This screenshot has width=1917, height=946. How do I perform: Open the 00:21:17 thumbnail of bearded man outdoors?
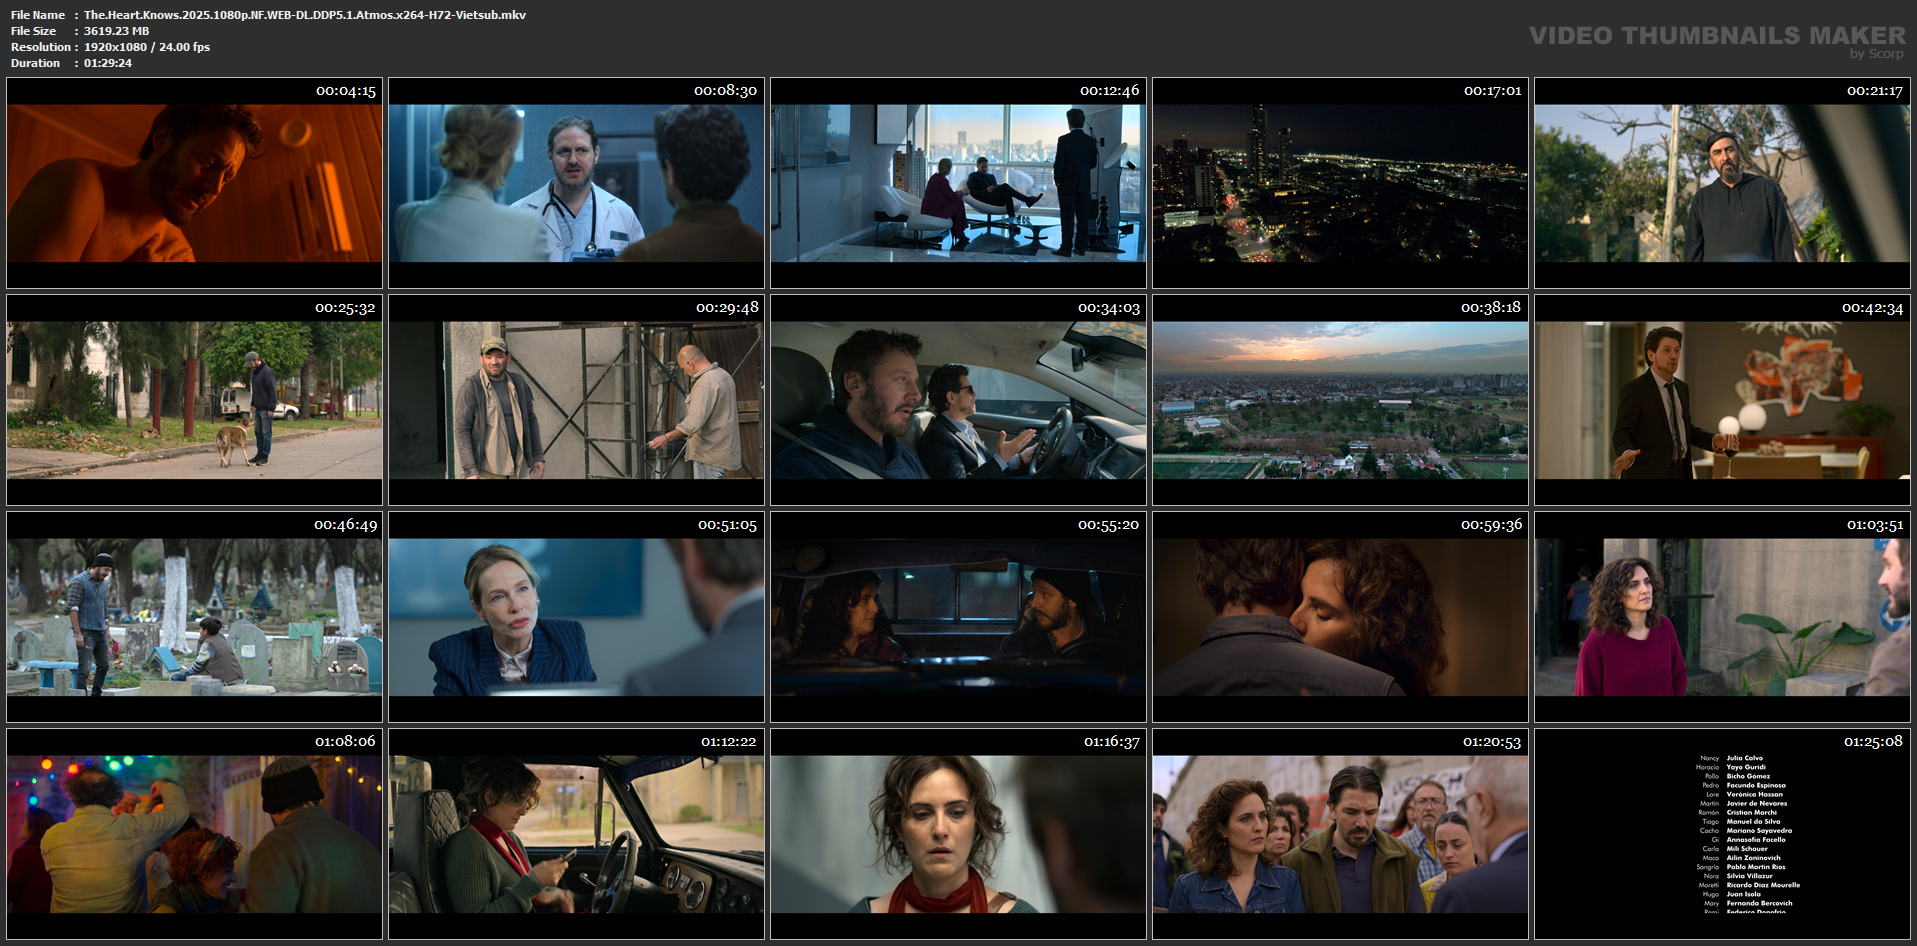pyautogui.click(x=1722, y=183)
